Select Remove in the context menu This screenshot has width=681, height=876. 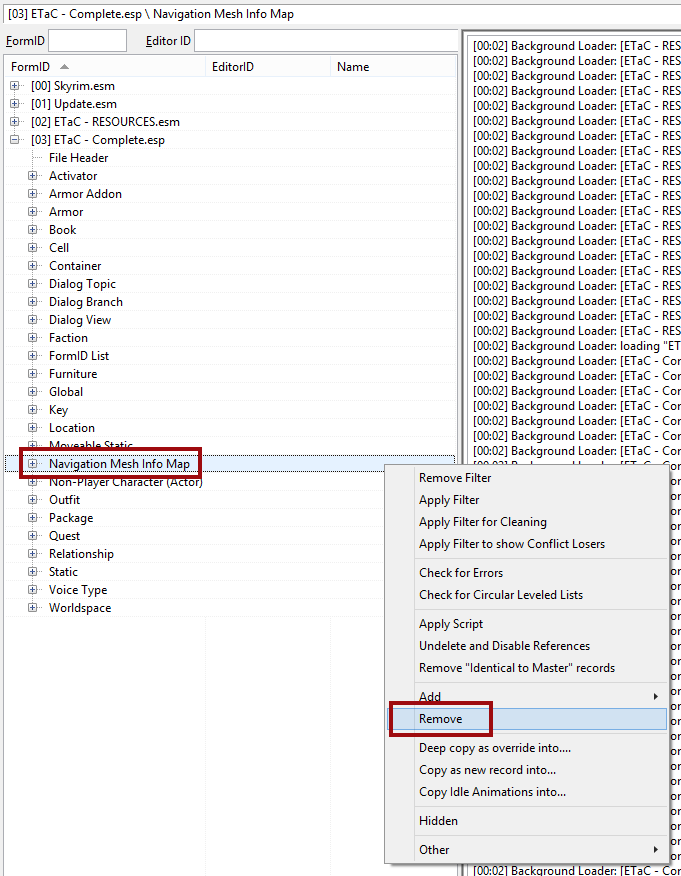[440, 719]
